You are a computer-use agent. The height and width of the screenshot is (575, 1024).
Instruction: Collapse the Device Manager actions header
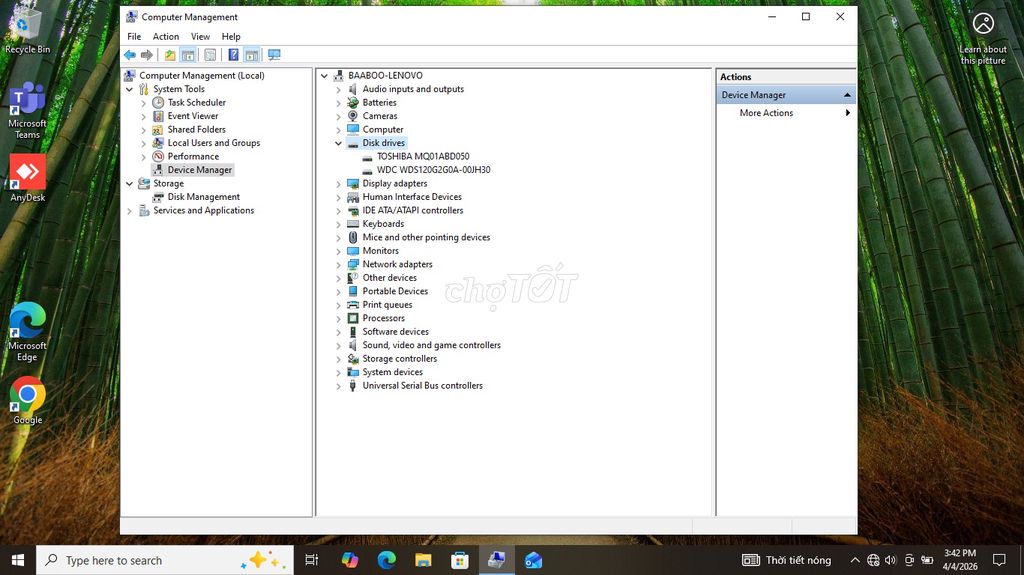[847, 95]
